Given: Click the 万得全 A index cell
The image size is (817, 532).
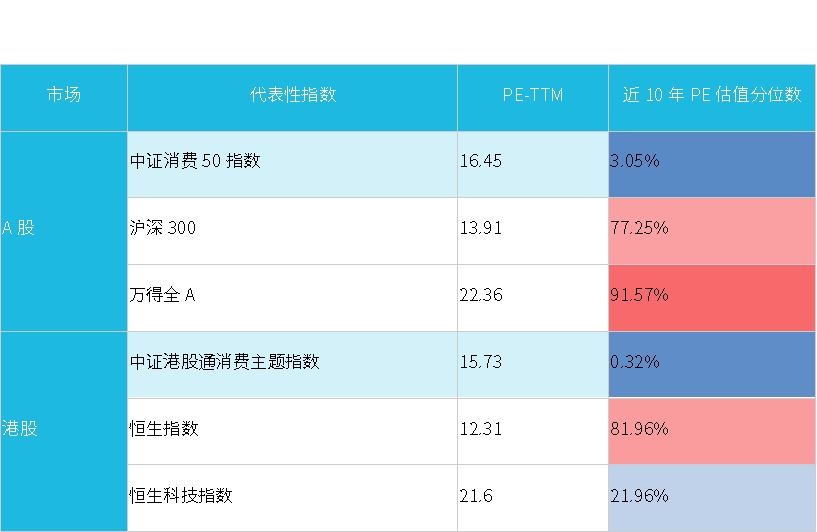Looking at the screenshot, I should pyautogui.click(x=292, y=296).
